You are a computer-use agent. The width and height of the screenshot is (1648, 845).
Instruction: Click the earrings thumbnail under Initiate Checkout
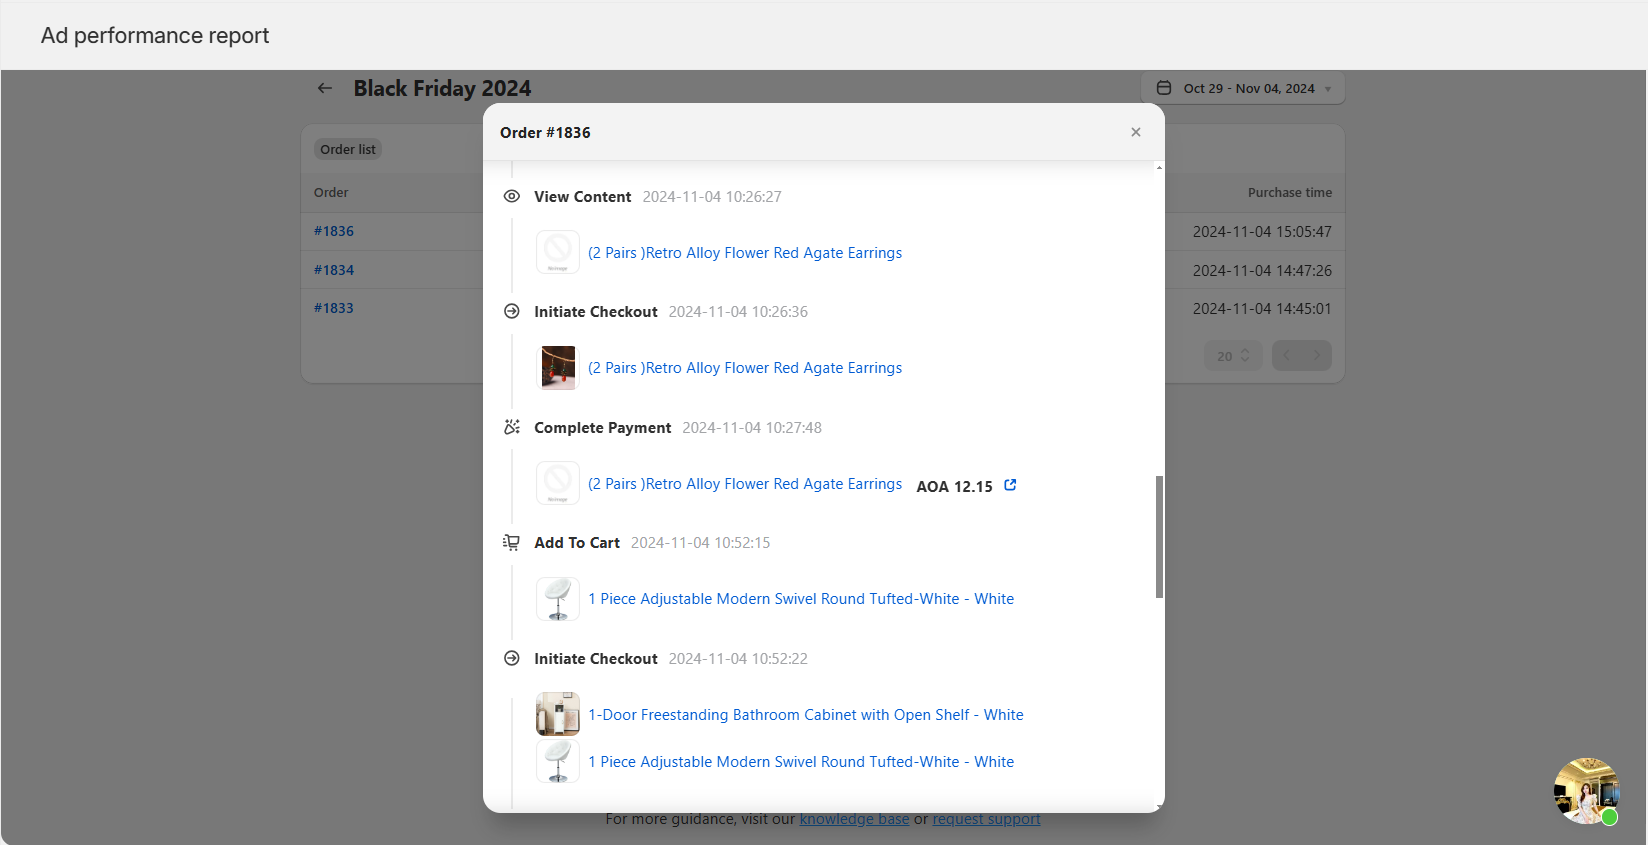558,368
